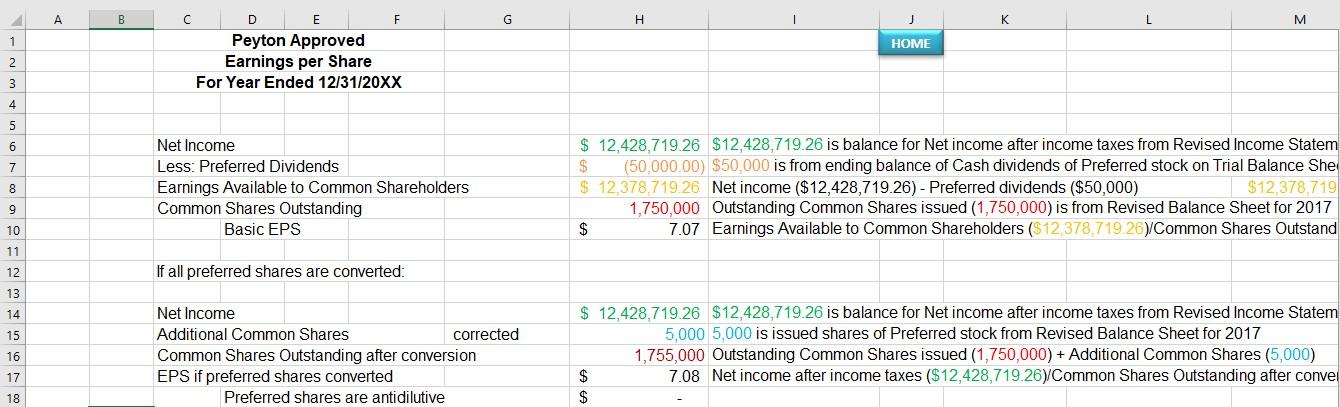Select 'EPS if preferred shares converted' label
The image size is (1340, 407).
pos(275,377)
